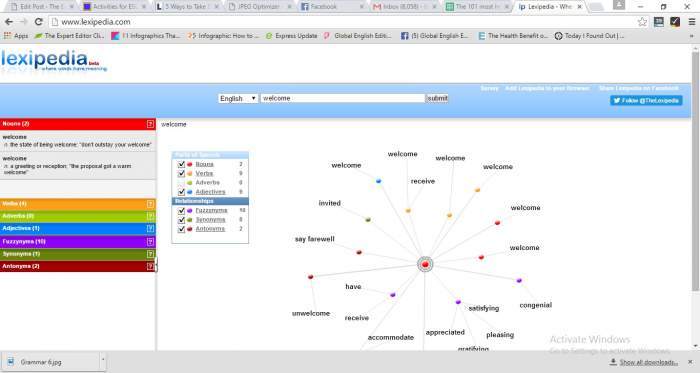Collapse the Nouns section header
700x373 pixels.
(78, 124)
